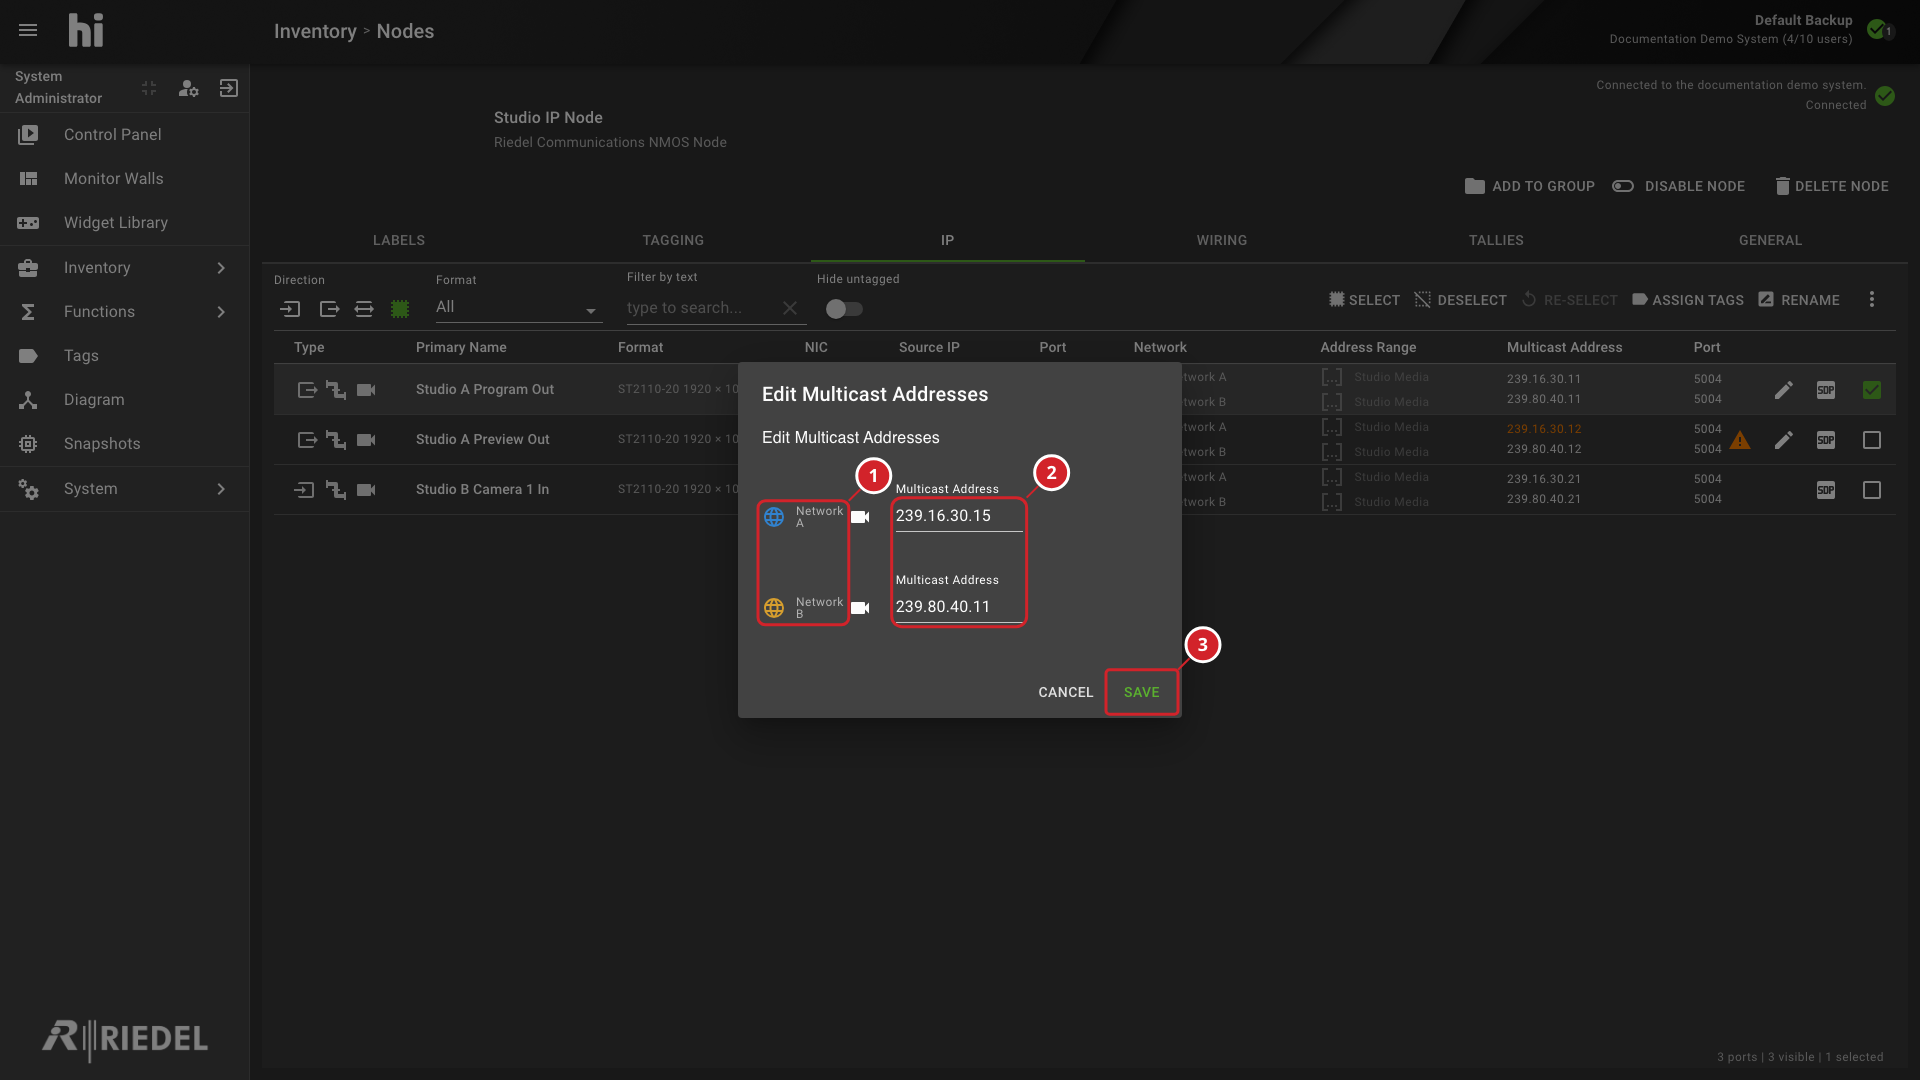Open SDP for Studio A Program Out
The width and height of the screenshot is (1920, 1080).
[1826, 390]
